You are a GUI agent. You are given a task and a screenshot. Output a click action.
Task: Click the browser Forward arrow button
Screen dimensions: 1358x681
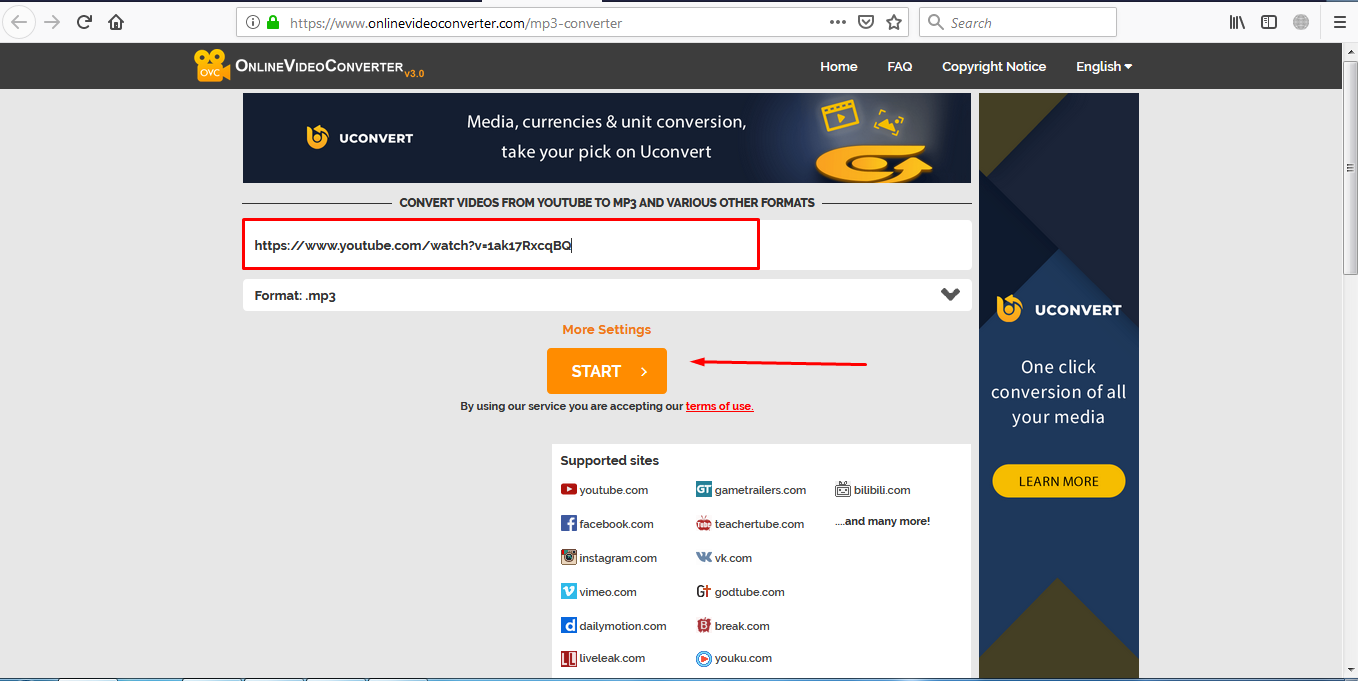click(x=52, y=22)
